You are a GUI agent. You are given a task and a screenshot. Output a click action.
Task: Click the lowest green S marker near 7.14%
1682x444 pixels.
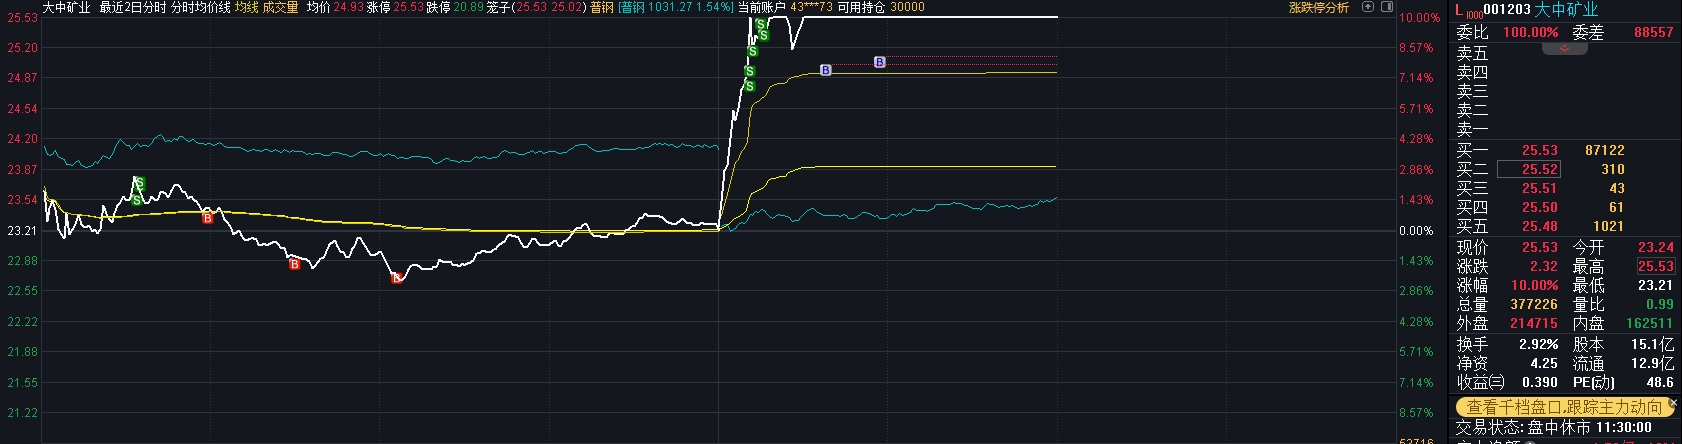coord(749,86)
